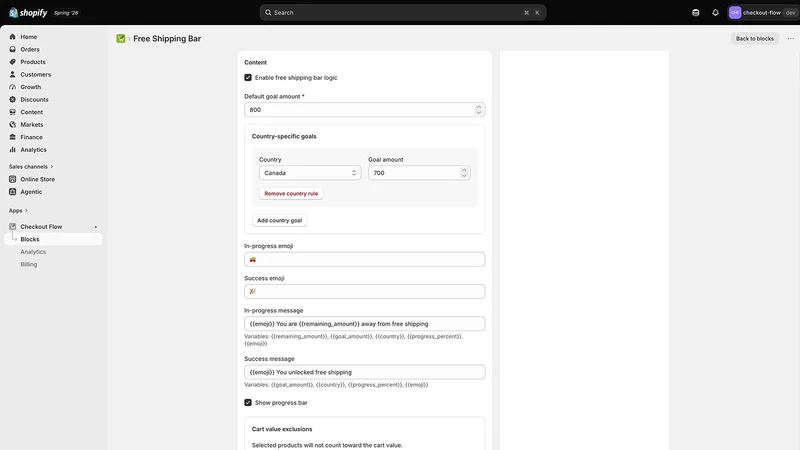Click the Customers person icon
Image resolution: width=800 pixels, height=450 pixels.
12,74
